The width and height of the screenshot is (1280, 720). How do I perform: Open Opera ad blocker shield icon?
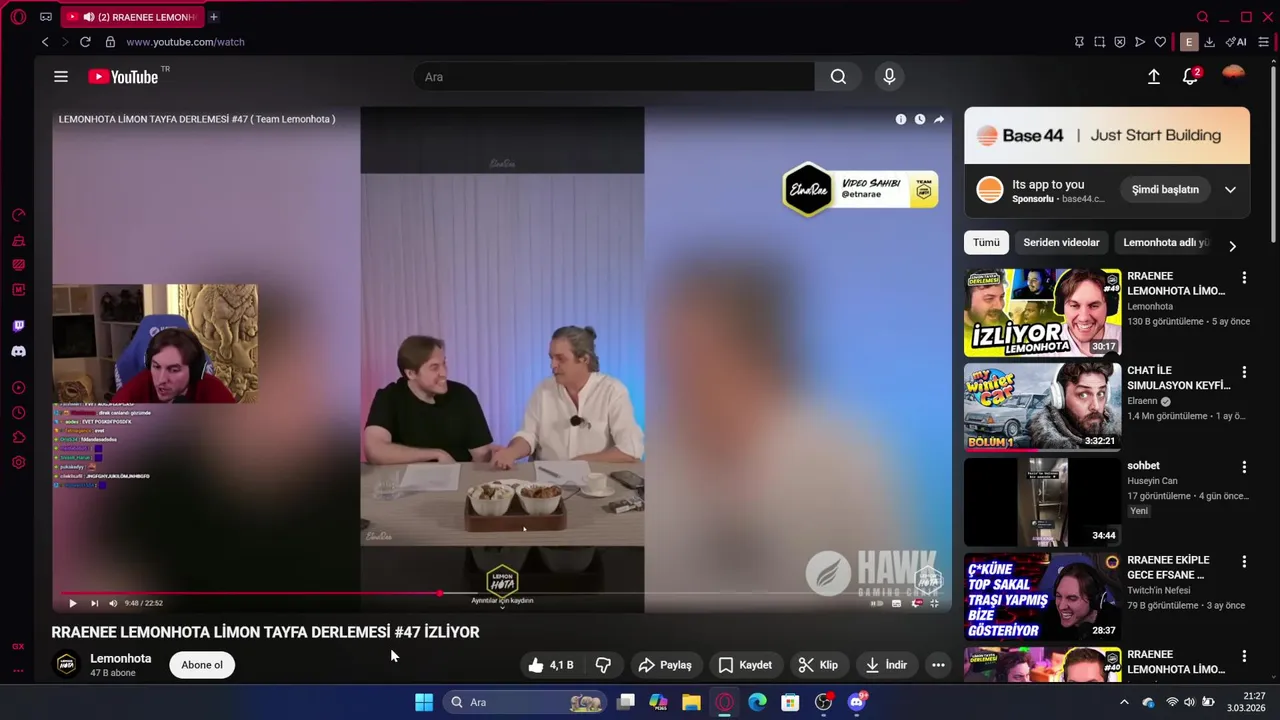coord(1119,42)
